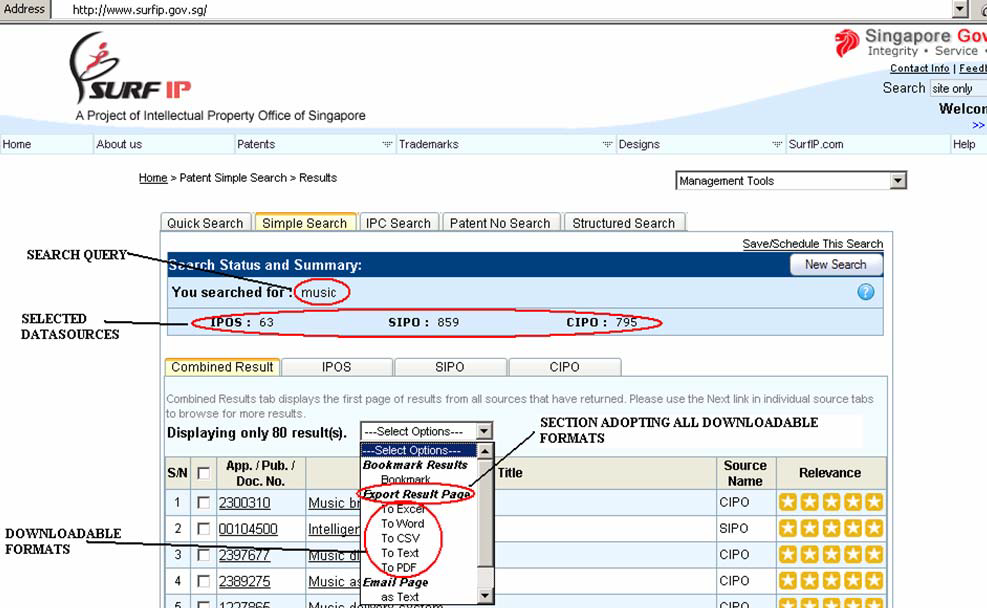The height and width of the screenshot is (608, 987).
Task: Open document number 2389275
Action: point(245,582)
